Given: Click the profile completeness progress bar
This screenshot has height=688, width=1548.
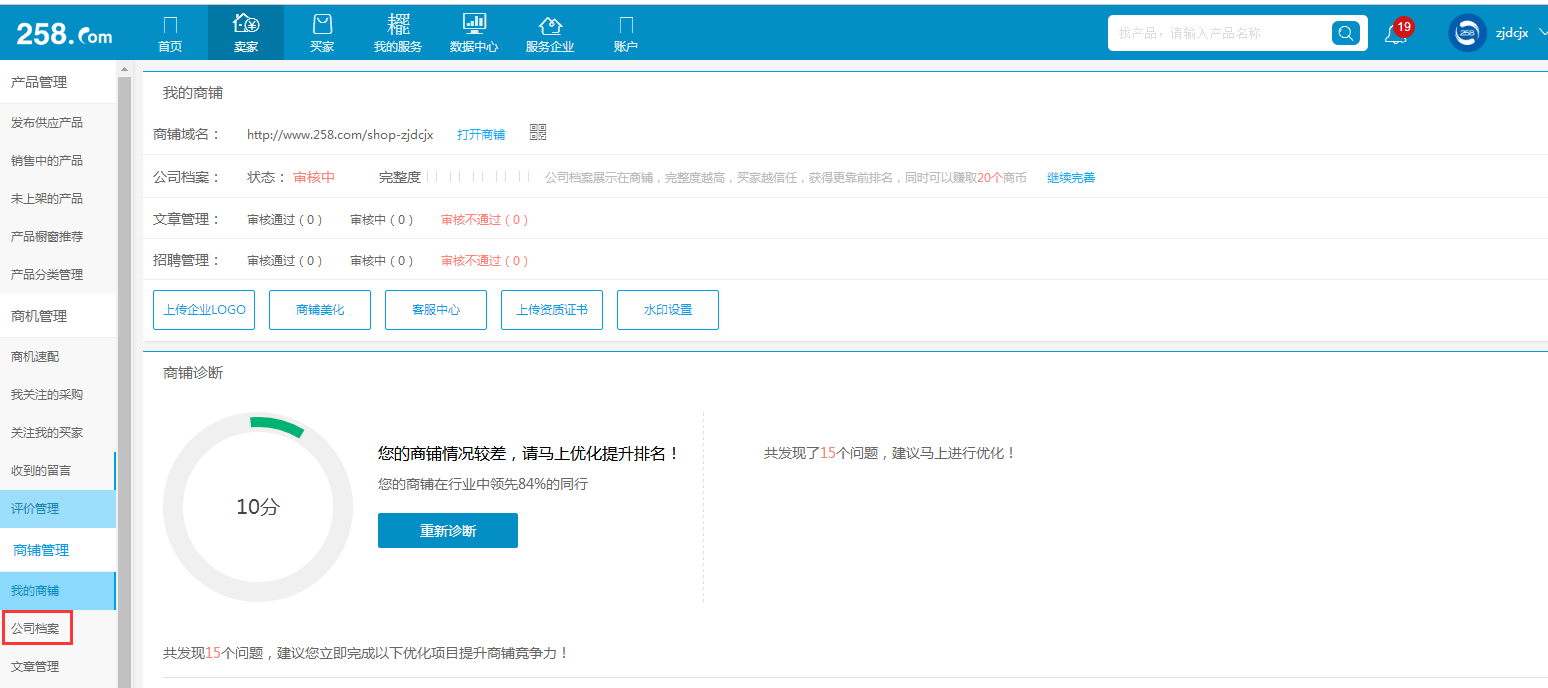Looking at the screenshot, I should [479, 177].
